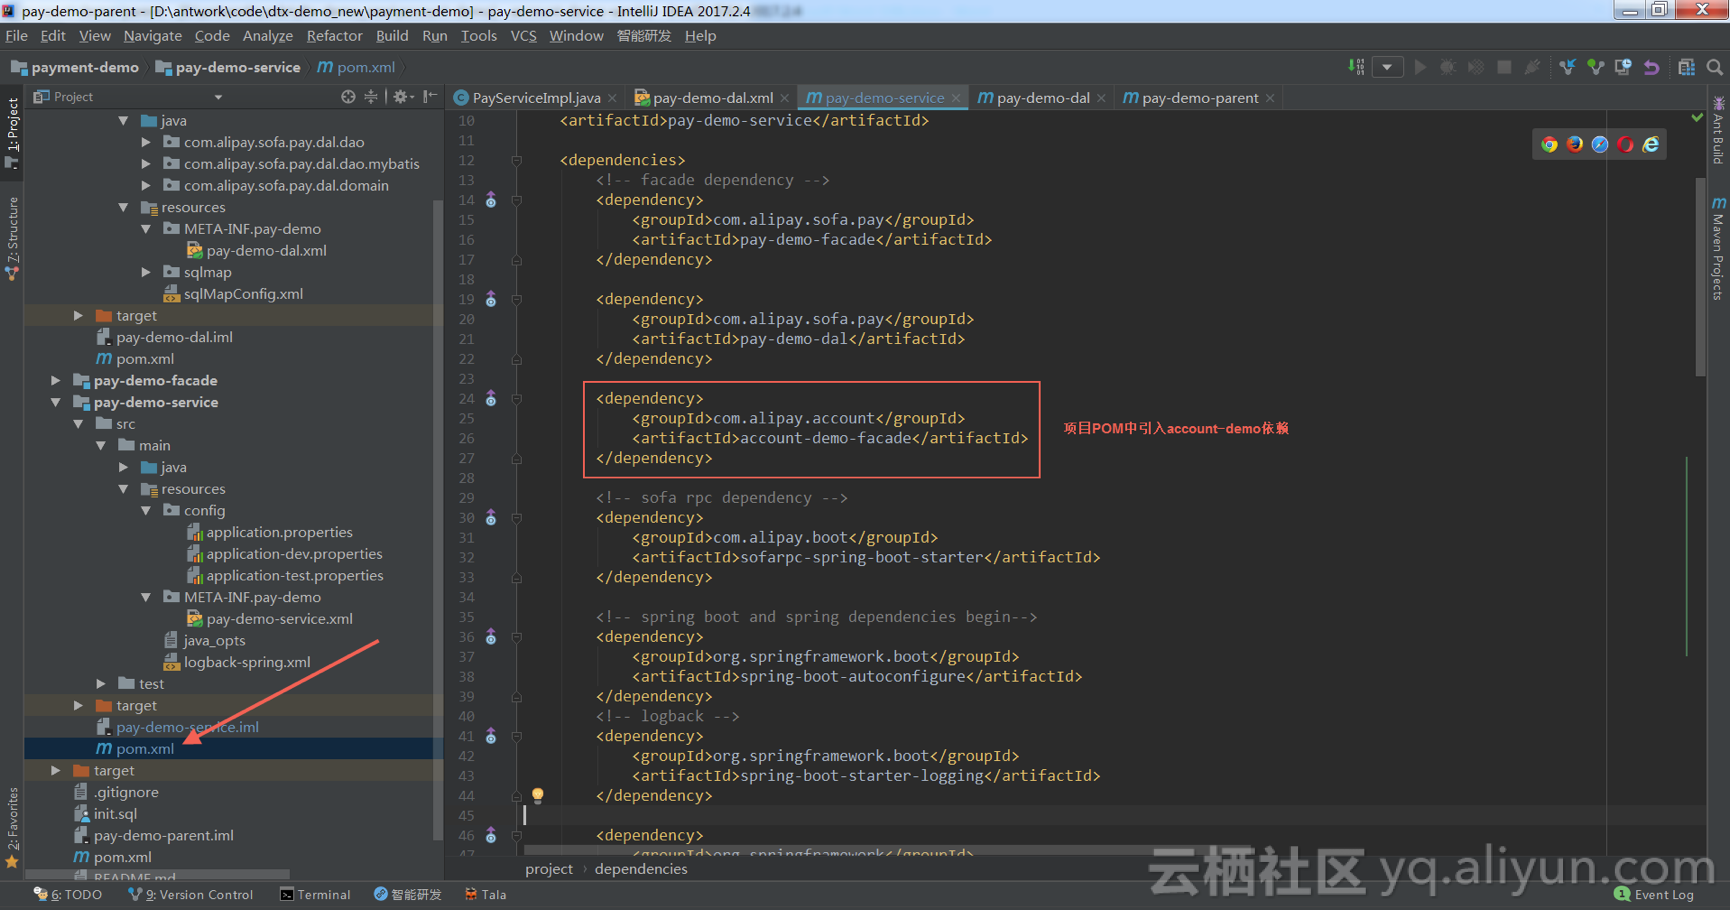The height and width of the screenshot is (910, 1730).
Task: Open the File menu
Action: pos(17,35)
